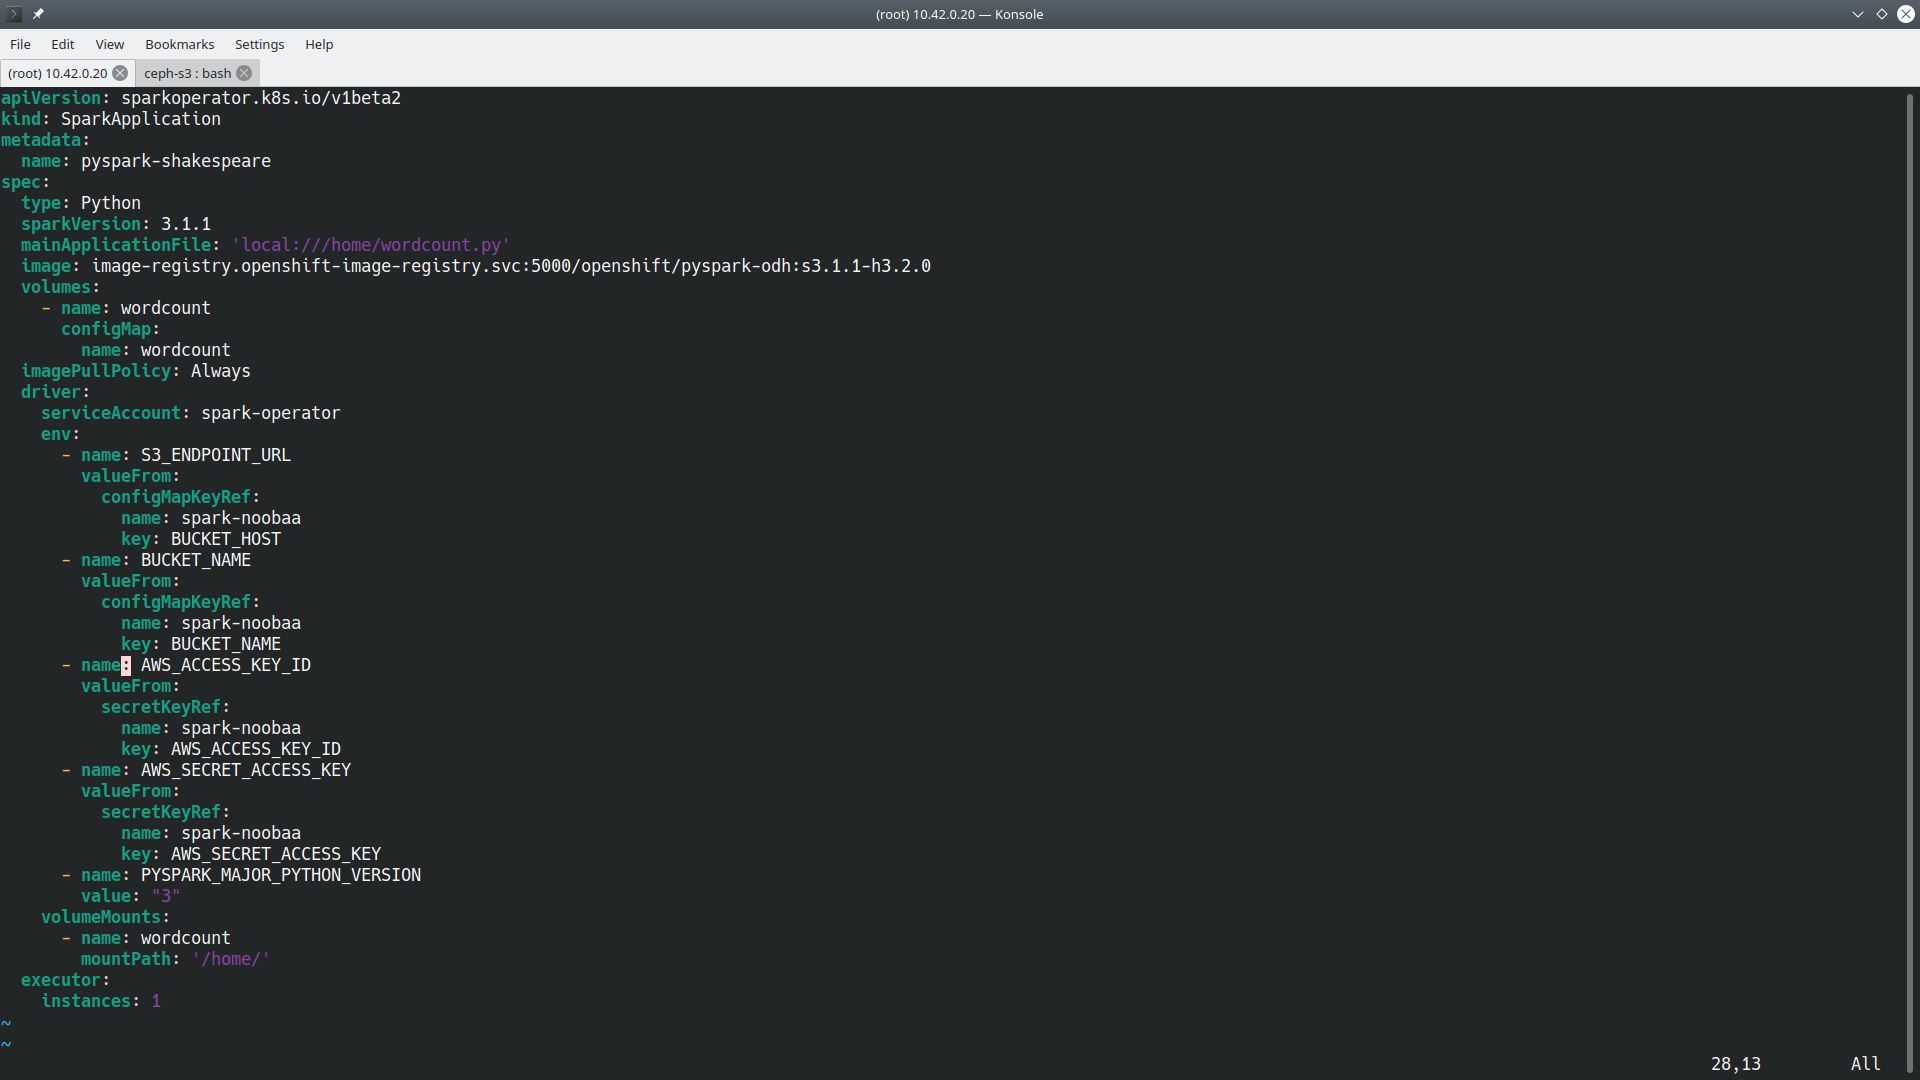Click the openshift image registry URL
Viewport: 1920px width, 1080px height.
[x=510, y=266]
